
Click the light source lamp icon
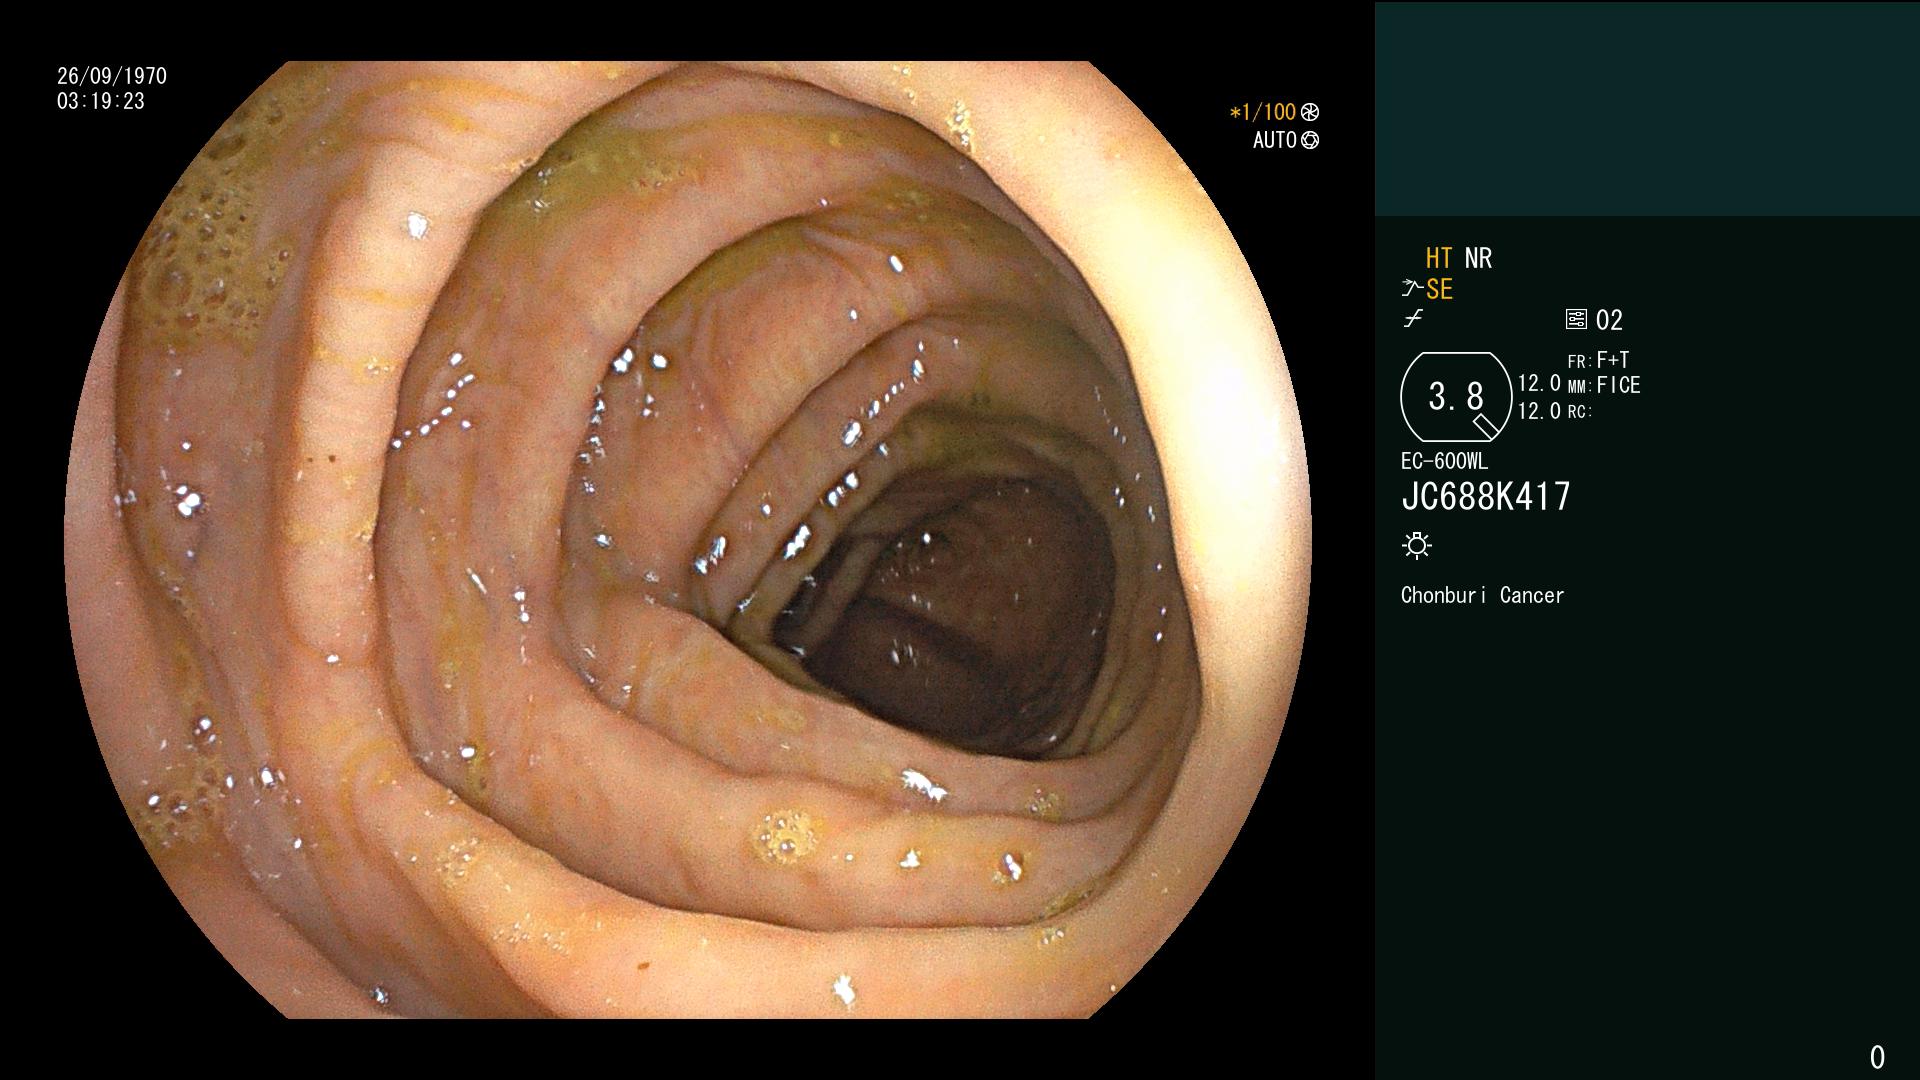(1417, 546)
